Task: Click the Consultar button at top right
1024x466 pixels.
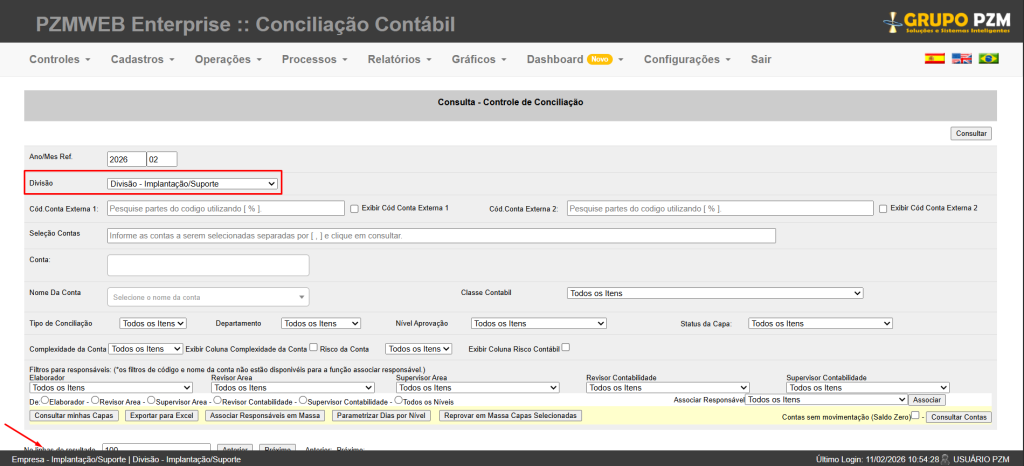Action: 971,133
